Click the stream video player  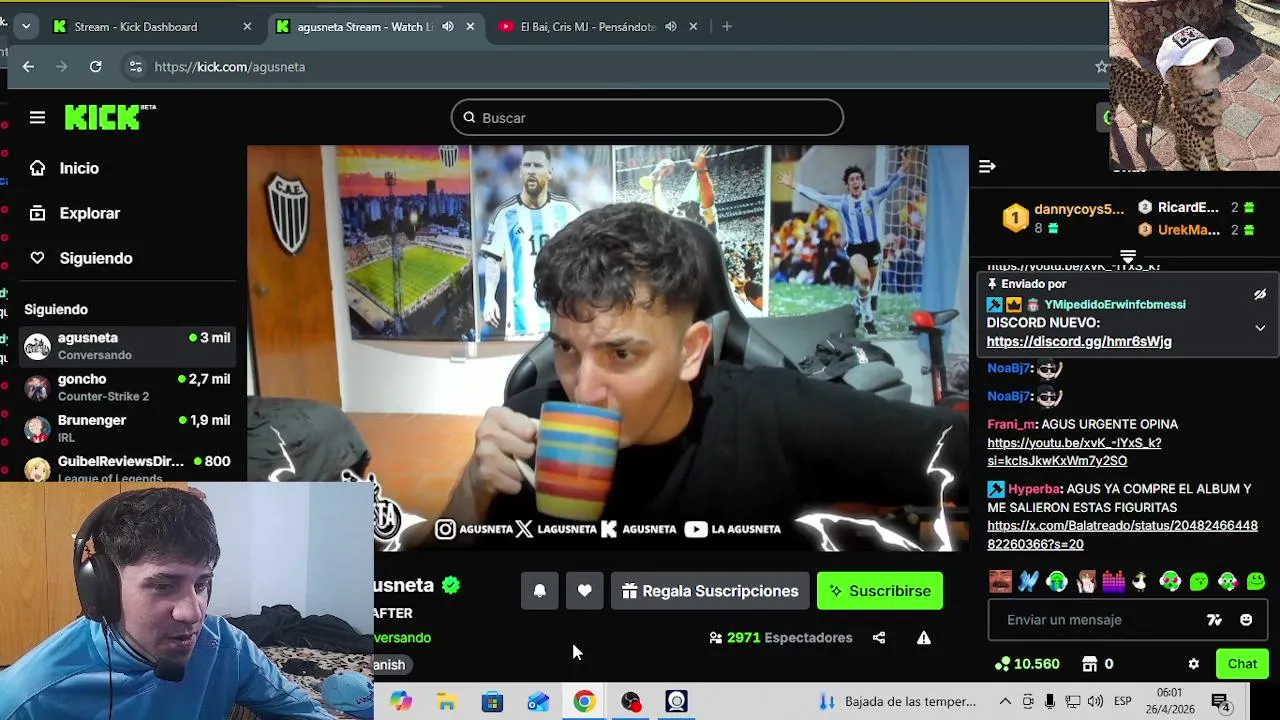coord(607,348)
